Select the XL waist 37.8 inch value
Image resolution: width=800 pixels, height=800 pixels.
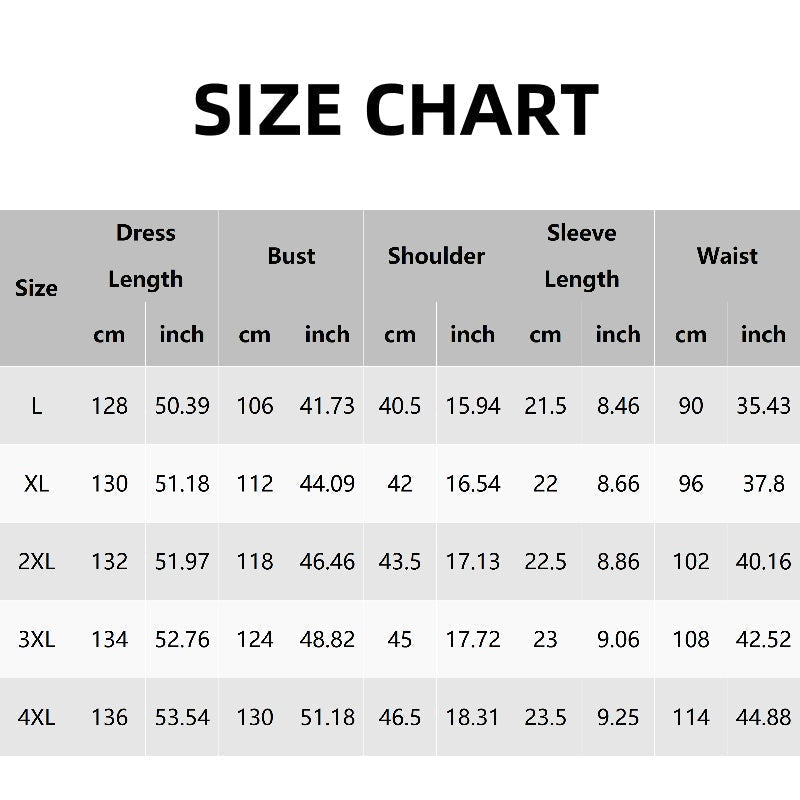[764, 484]
